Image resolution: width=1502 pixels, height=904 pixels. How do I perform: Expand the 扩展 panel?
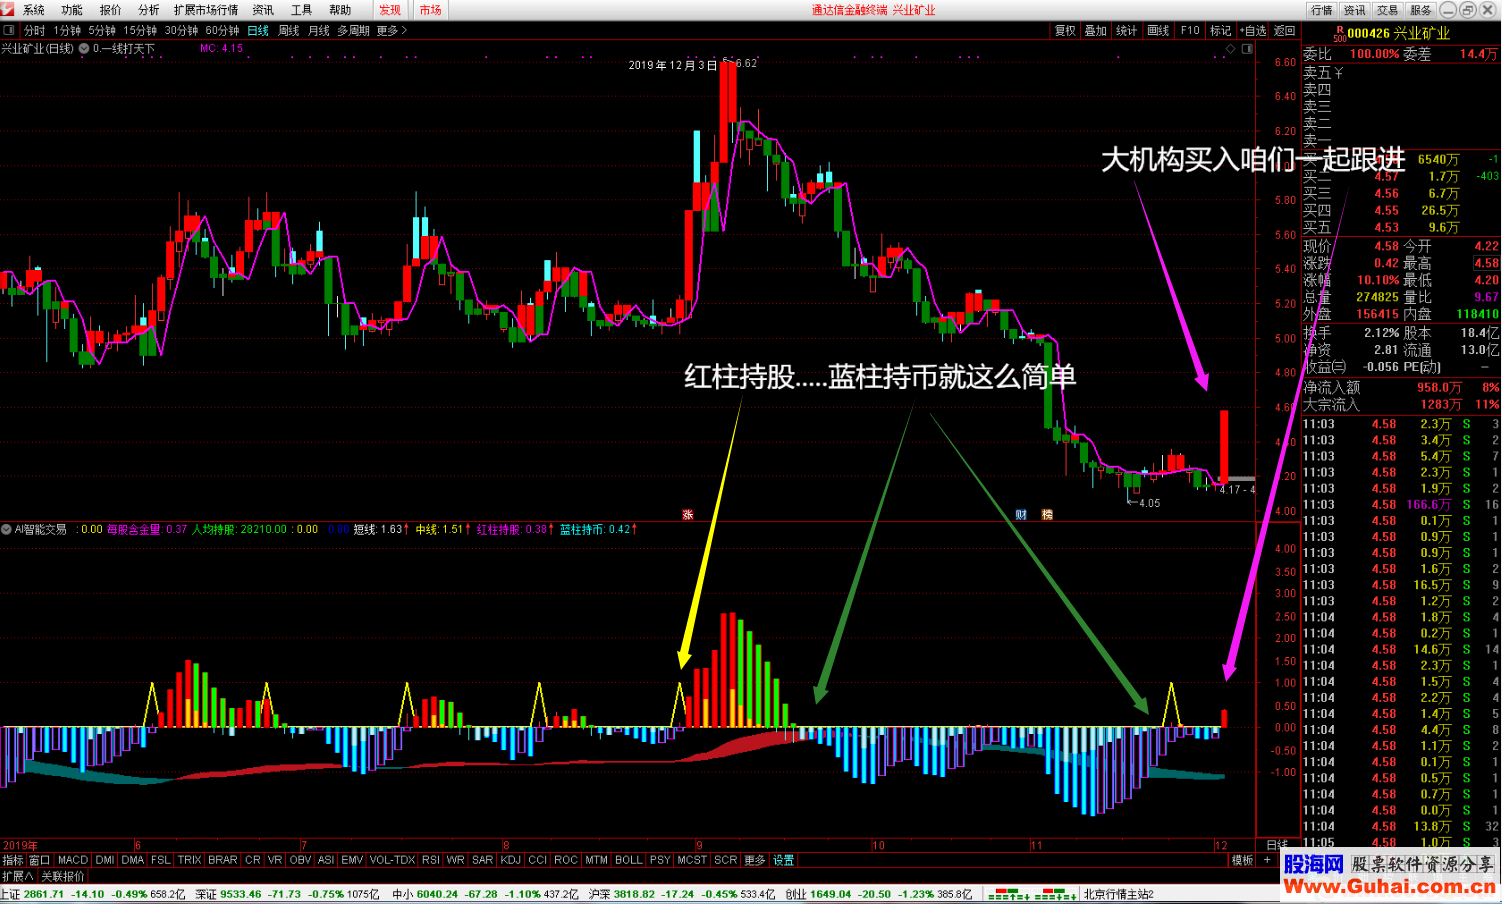click(x=18, y=876)
